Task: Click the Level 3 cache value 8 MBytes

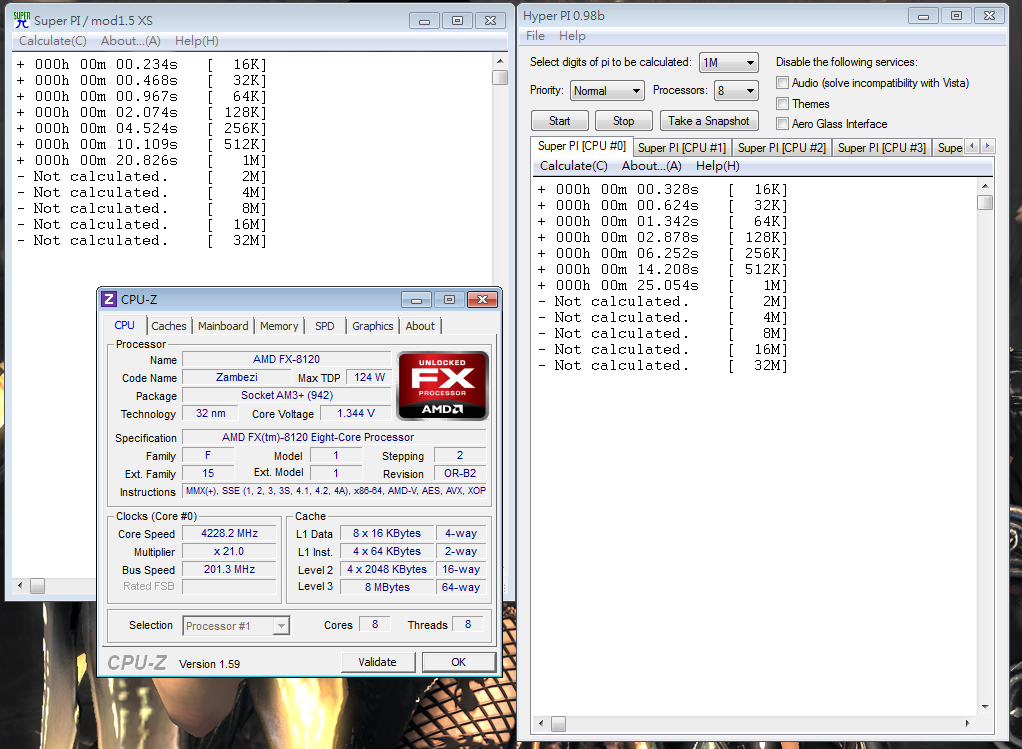Action: point(387,587)
